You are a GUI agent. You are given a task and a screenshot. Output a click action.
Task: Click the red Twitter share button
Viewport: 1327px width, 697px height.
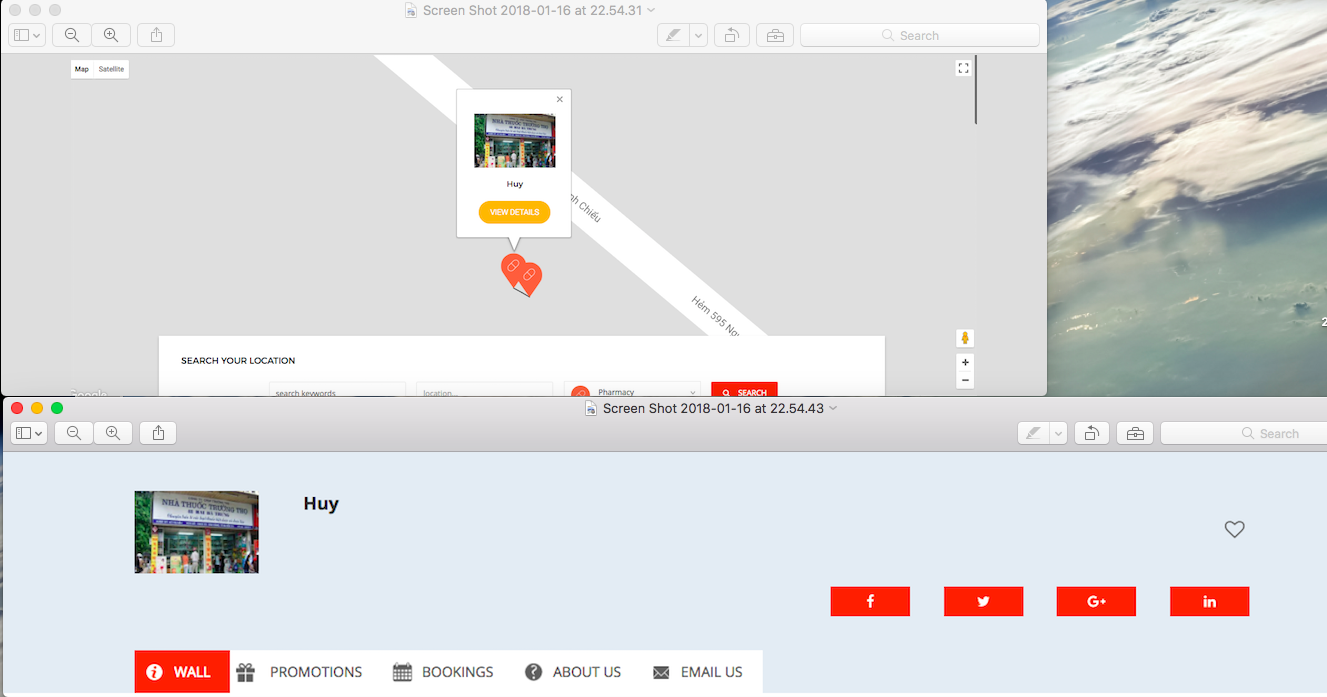983,601
